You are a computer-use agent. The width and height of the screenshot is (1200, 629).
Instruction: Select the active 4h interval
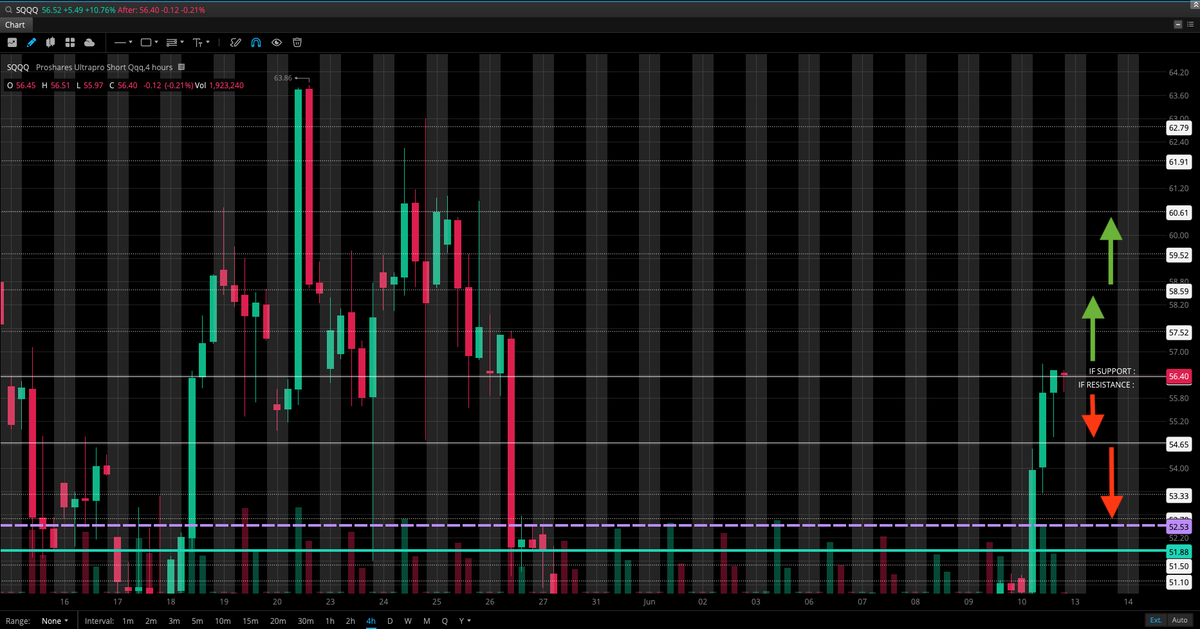coord(371,621)
